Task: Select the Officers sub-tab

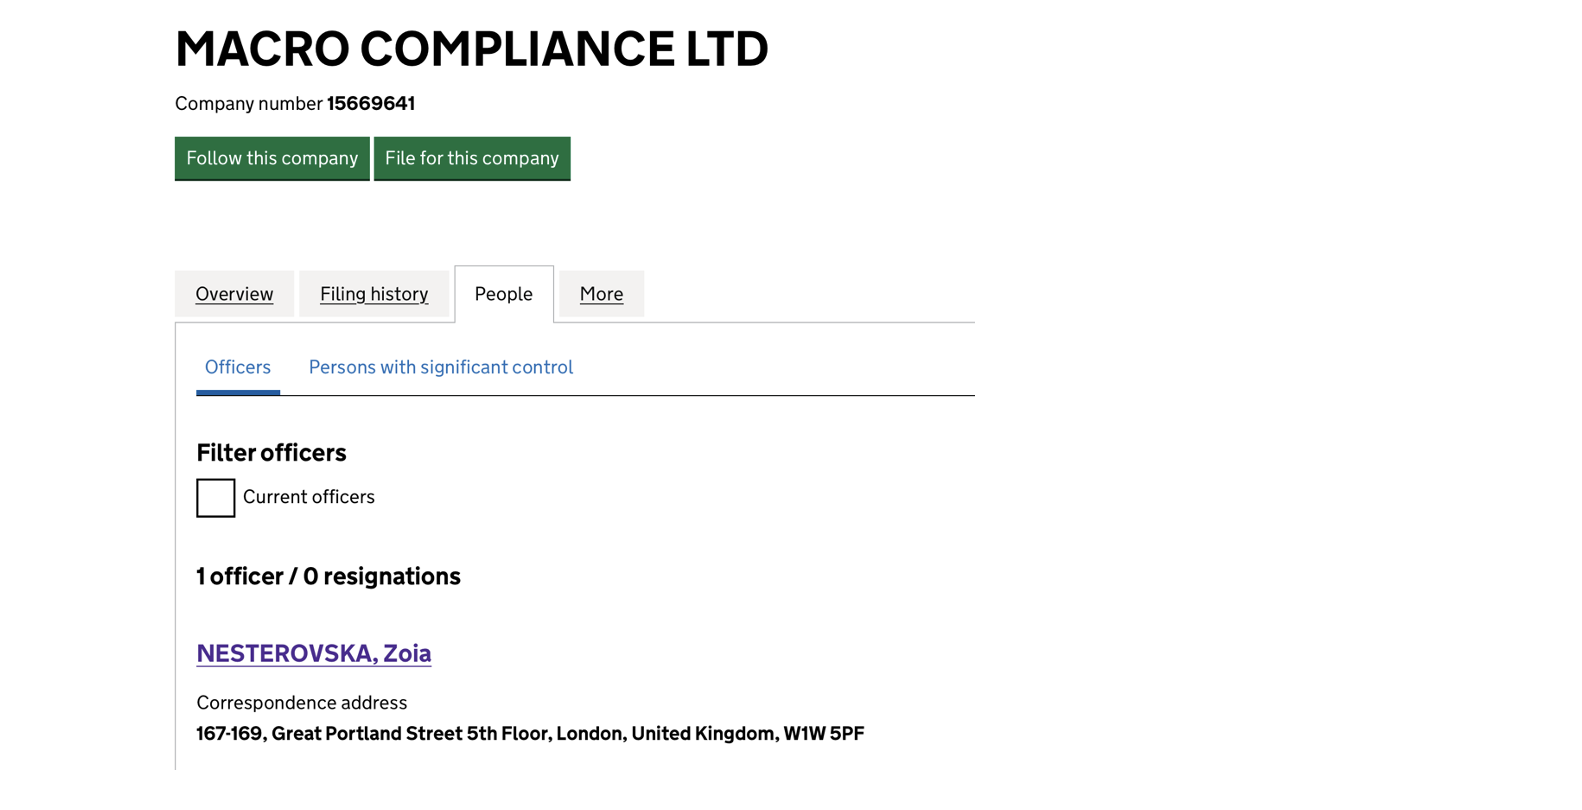Action: (238, 367)
